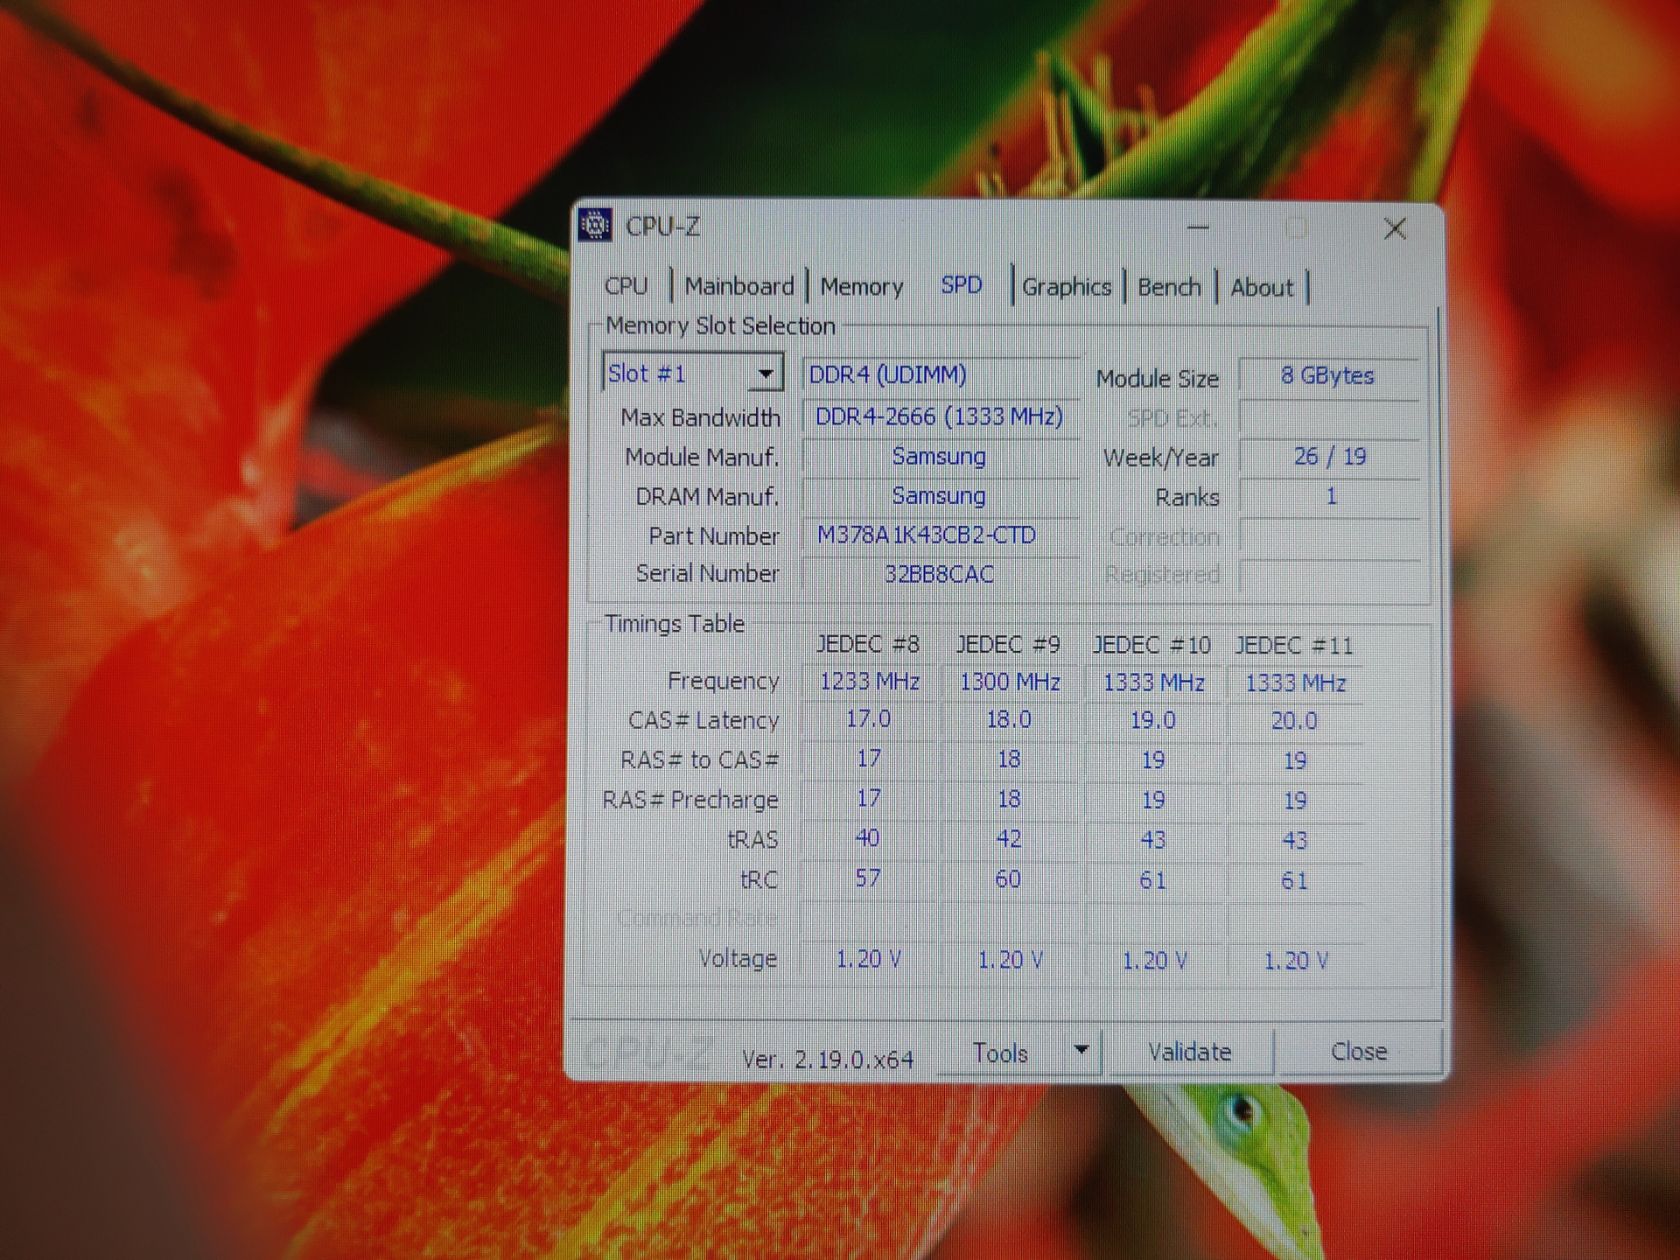Select the SPD tab
The height and width of the screenshot is (1260, 1680).
click(x=961, y=285)
